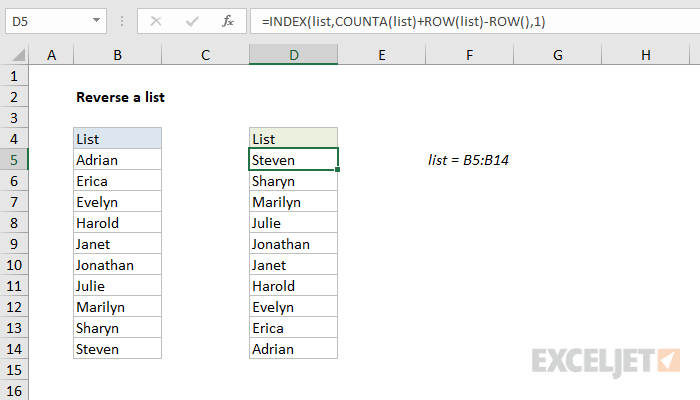Select row 4 header

[14, 139]
